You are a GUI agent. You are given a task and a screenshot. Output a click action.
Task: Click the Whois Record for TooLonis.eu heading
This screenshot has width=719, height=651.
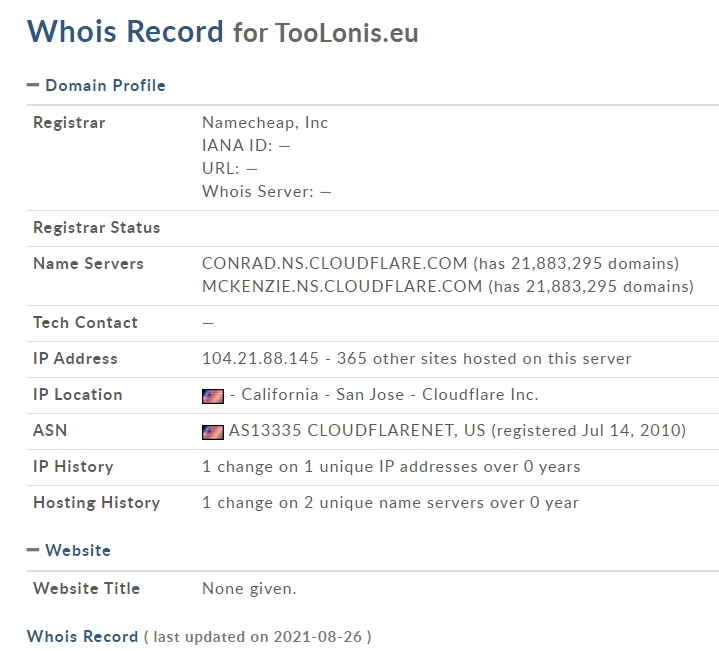(x=222, y=32)
